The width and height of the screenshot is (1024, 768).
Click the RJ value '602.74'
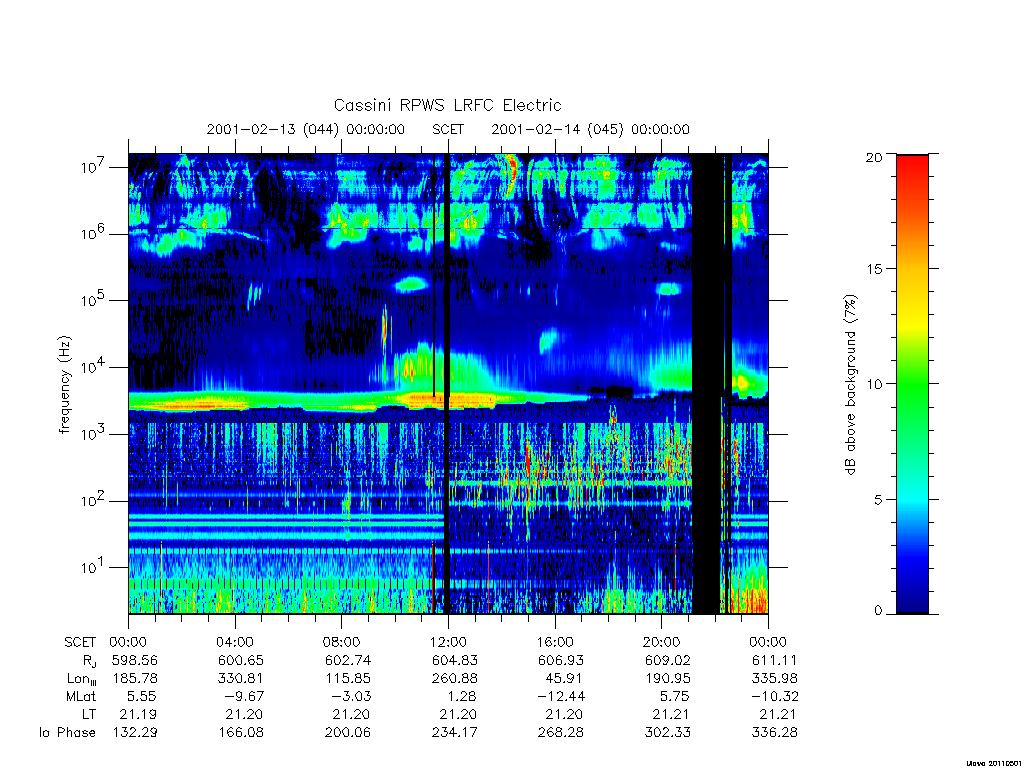point(347,660)
